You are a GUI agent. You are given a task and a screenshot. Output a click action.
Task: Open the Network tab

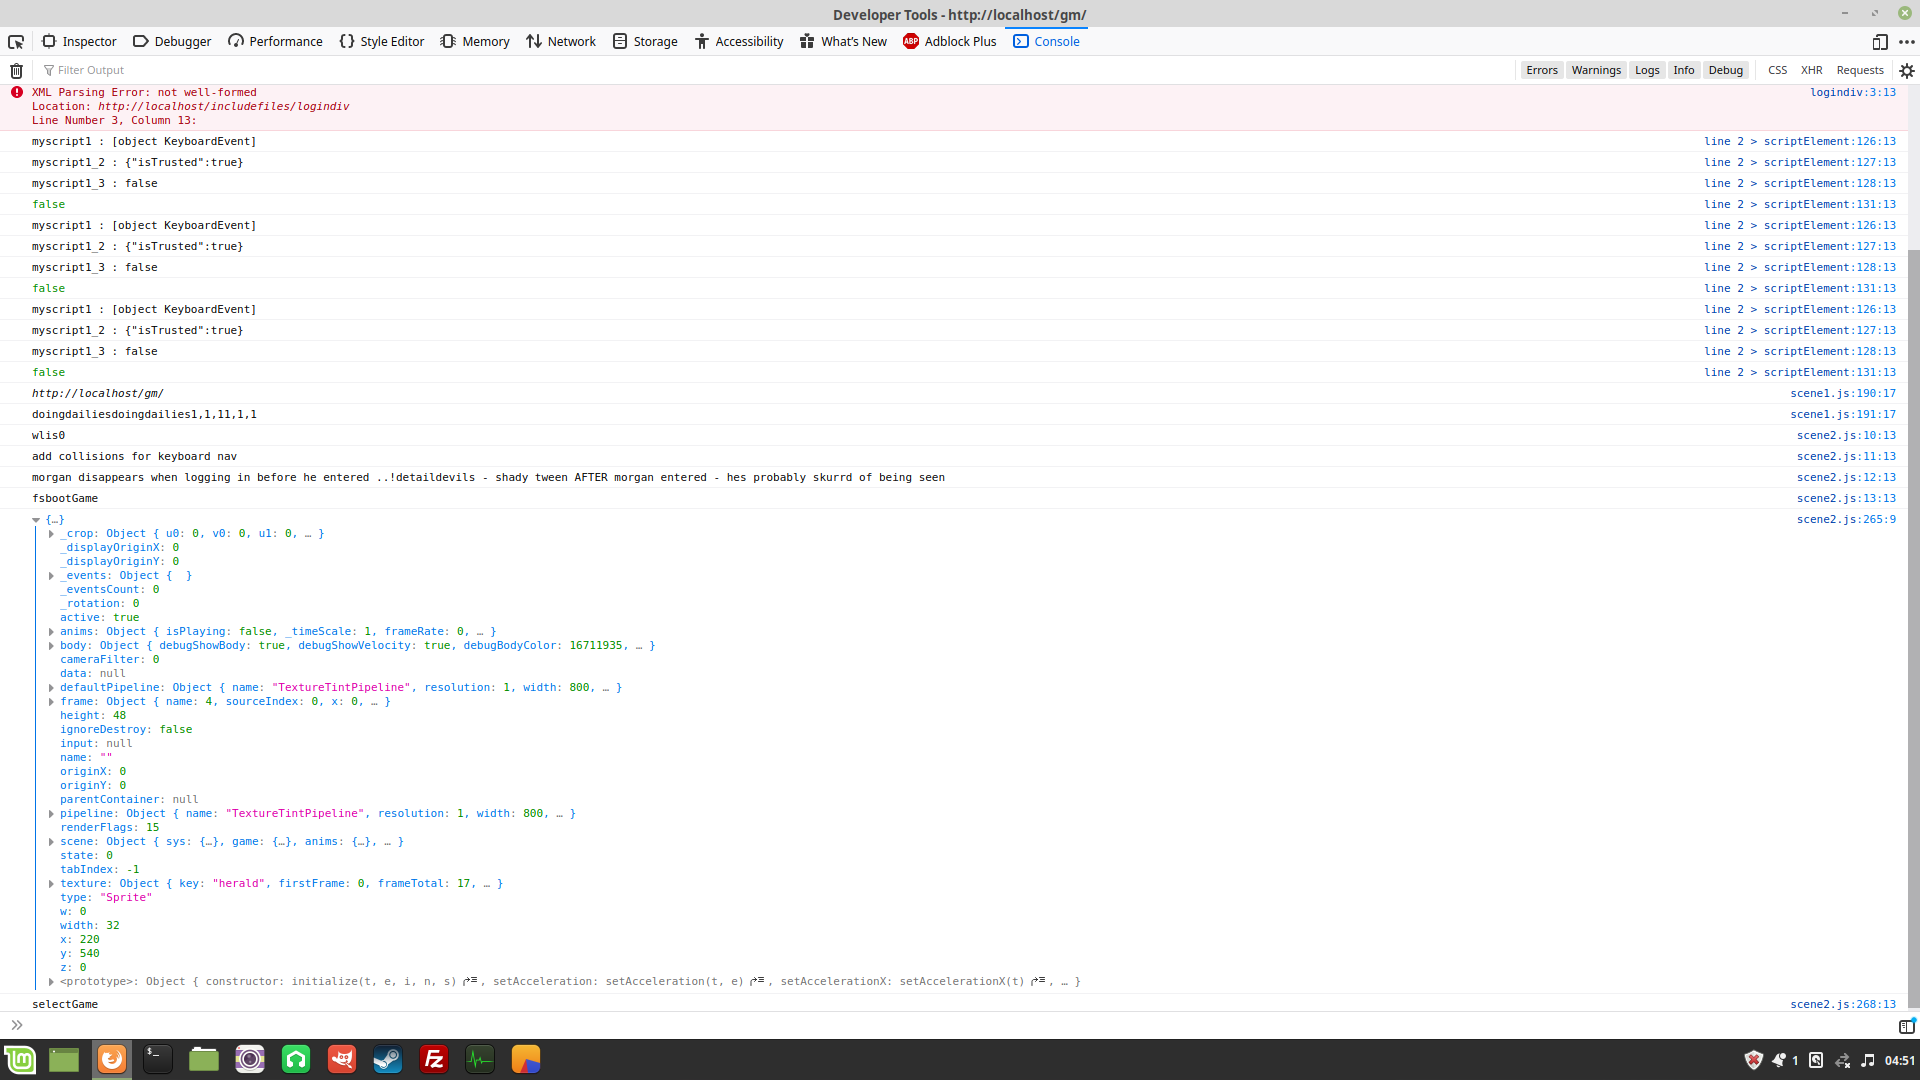point(560,41)
